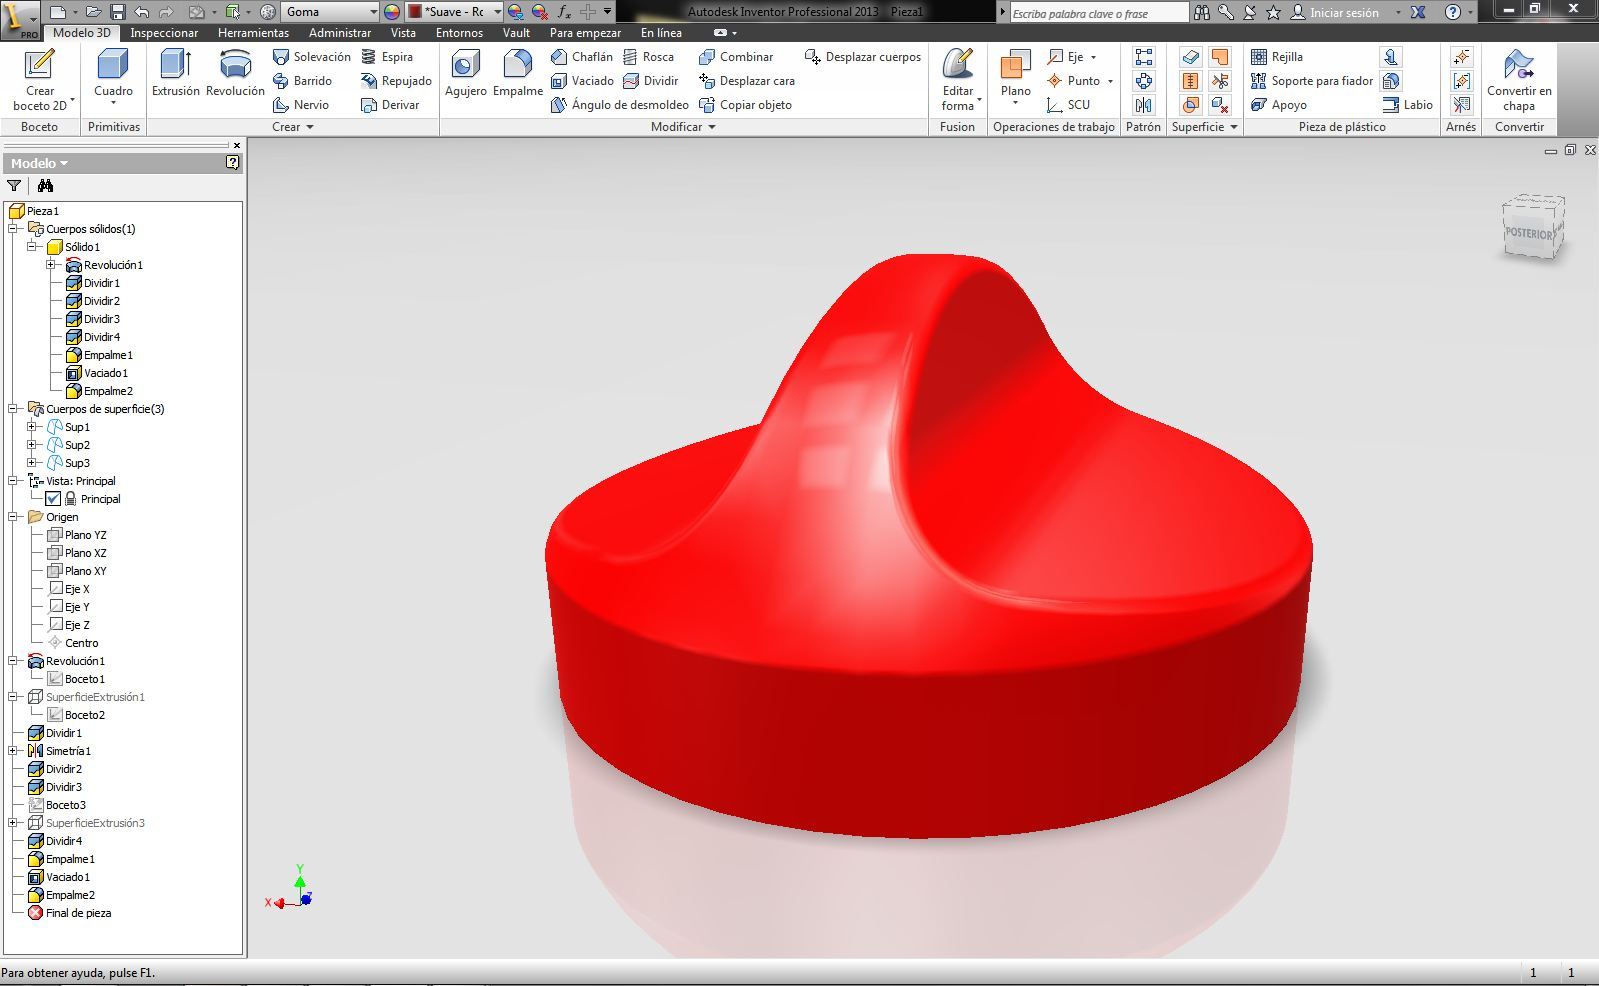Select the Labio lip tool
The image size is (1599, 986).
1408,105
